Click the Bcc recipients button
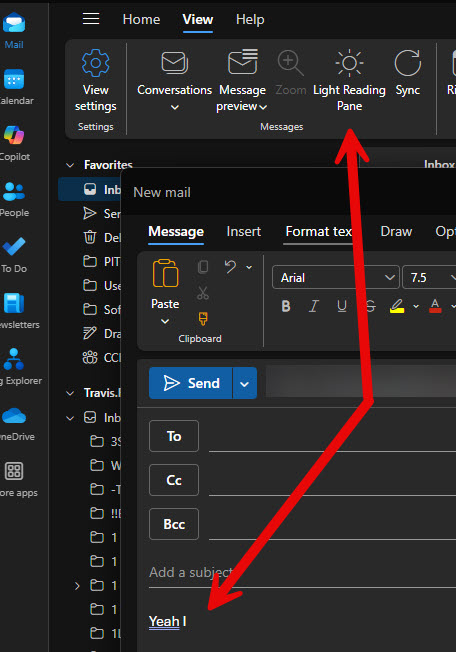Image resolution: width=456 pixels, height=652 pixels. [174, 524]
